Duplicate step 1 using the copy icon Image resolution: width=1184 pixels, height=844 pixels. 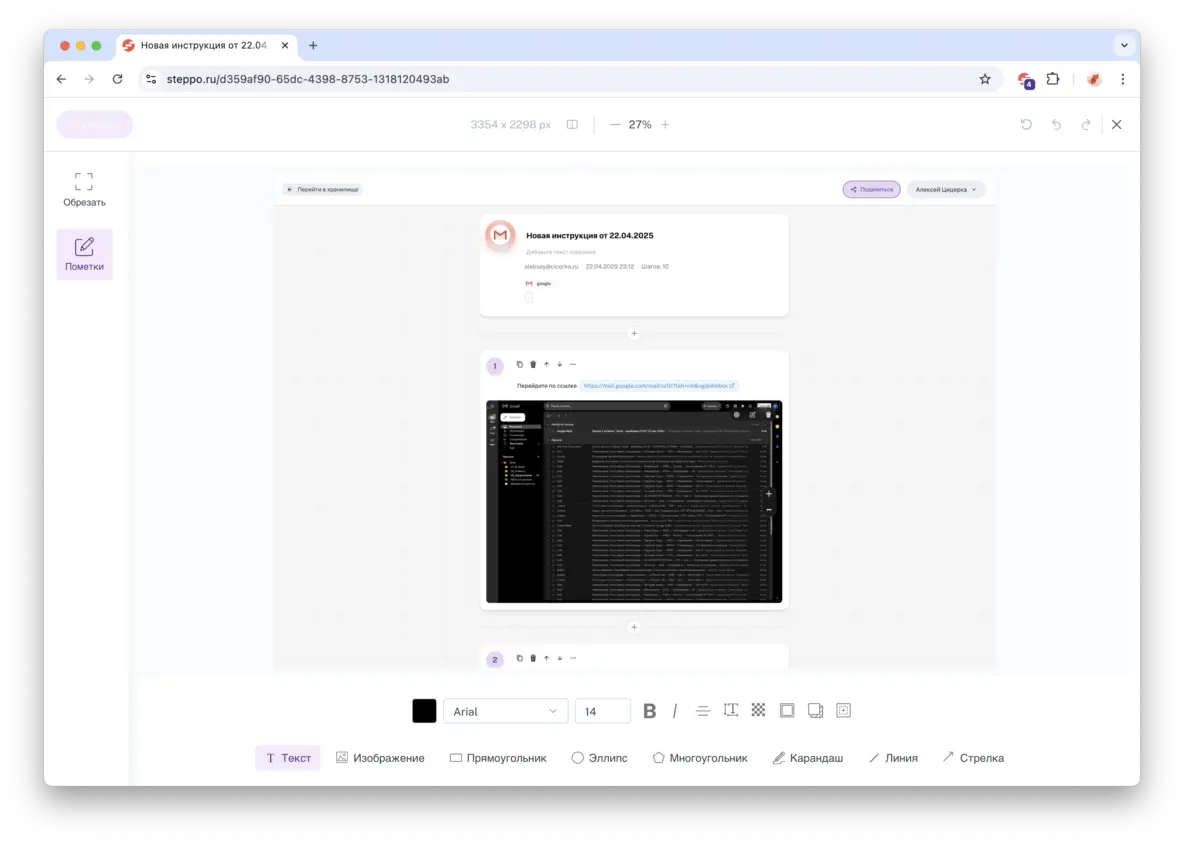(x=519, y=364)
